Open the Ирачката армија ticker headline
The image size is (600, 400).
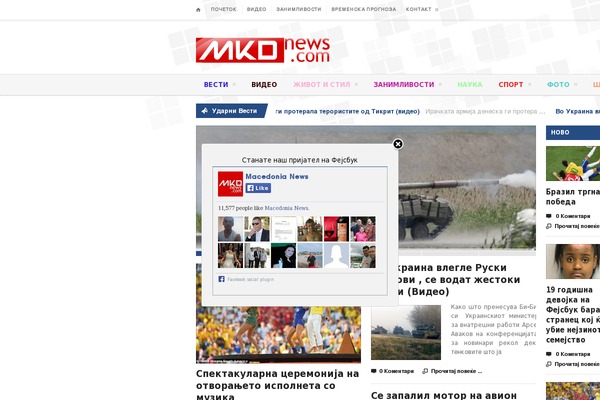pyautogui.click(x=485, y=111)
